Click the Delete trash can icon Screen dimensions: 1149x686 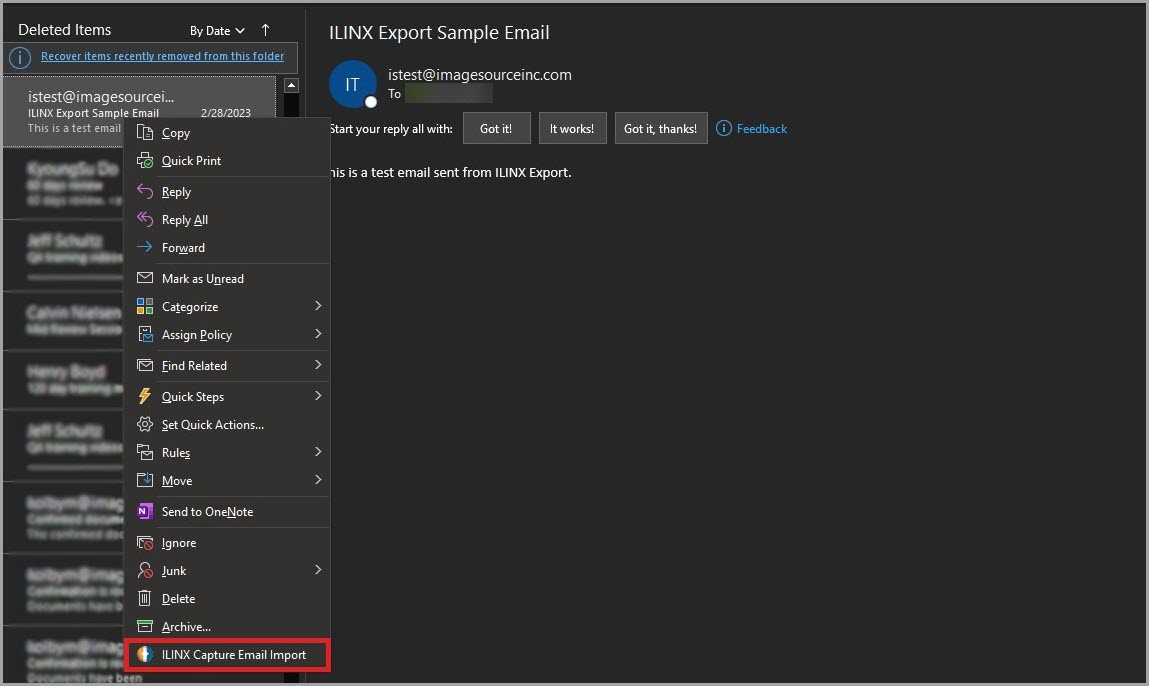click(x=145, y=598)
